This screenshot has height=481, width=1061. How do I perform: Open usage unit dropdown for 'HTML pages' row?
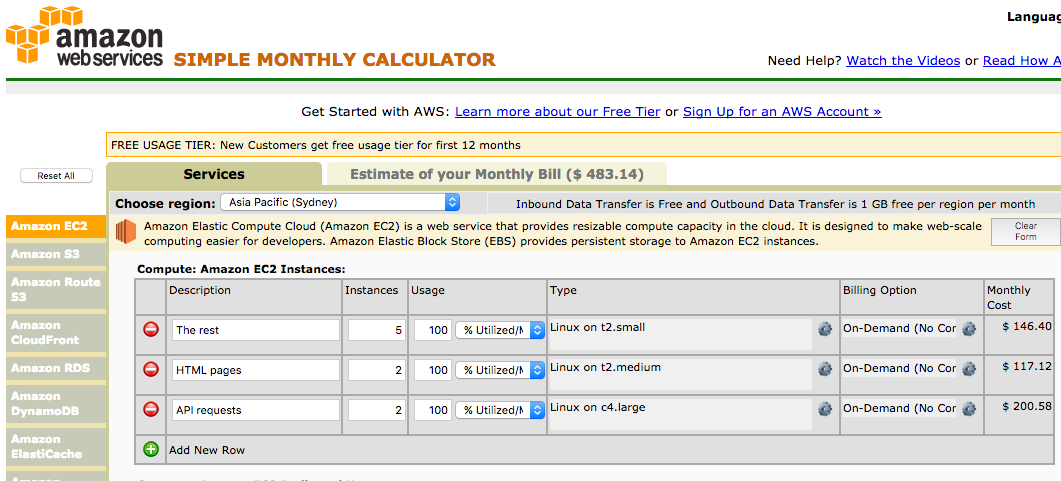[500, 370]
